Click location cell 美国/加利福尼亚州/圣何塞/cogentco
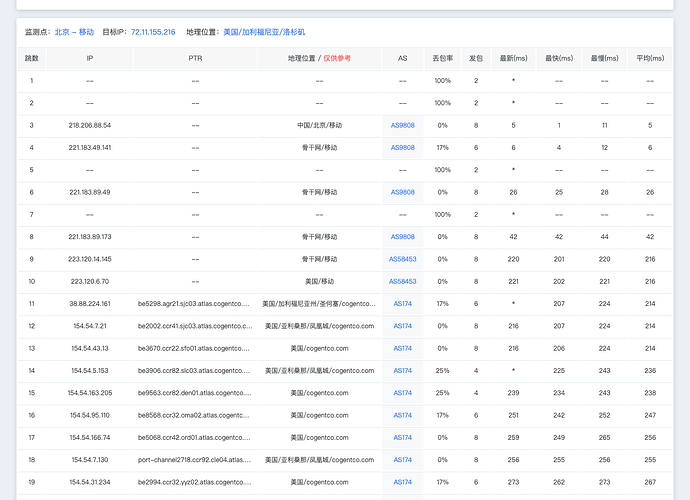 319,303
